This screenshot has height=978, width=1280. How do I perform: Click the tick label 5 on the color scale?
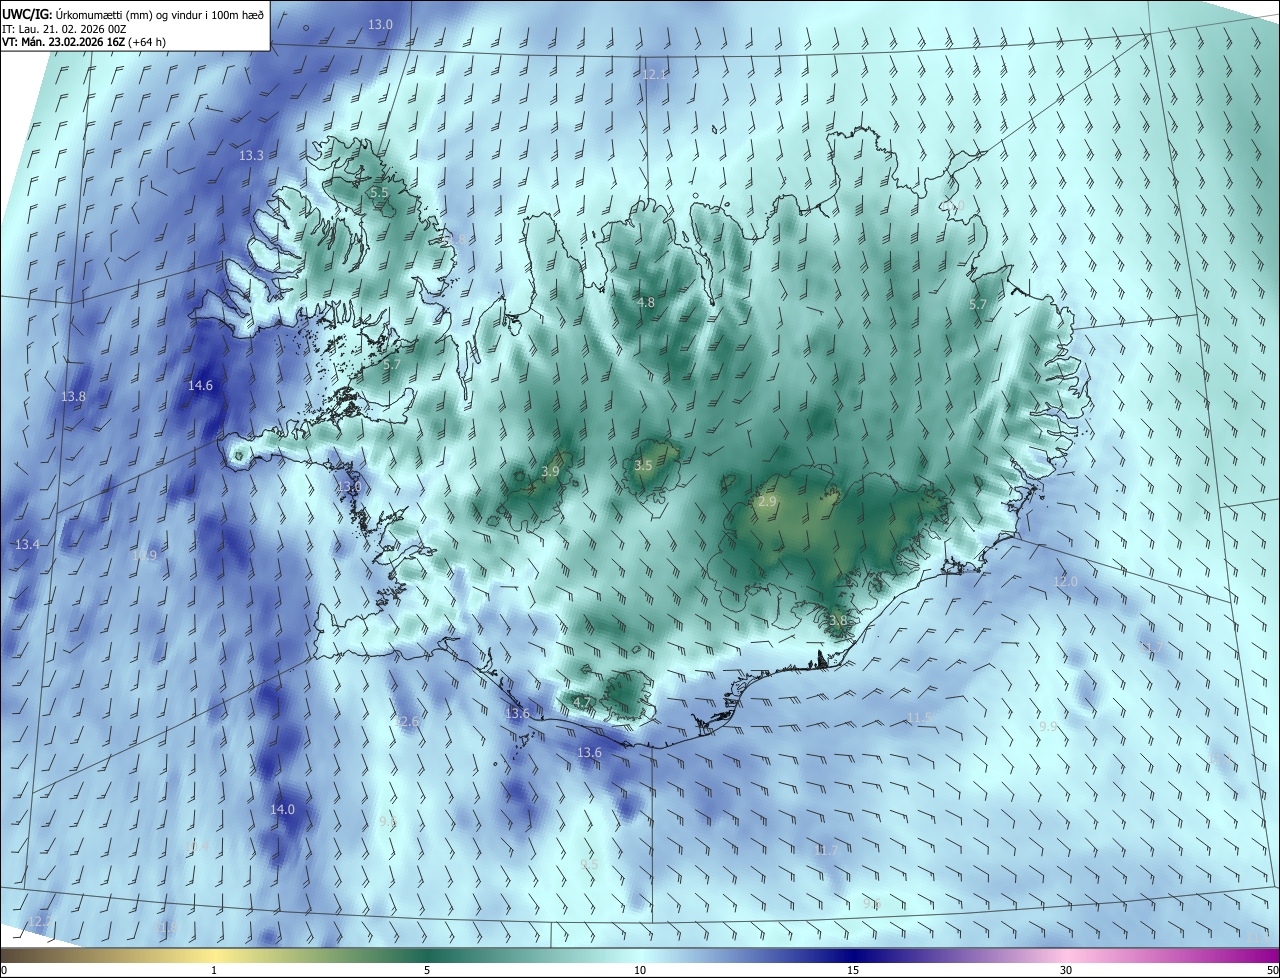pos(427,970)
